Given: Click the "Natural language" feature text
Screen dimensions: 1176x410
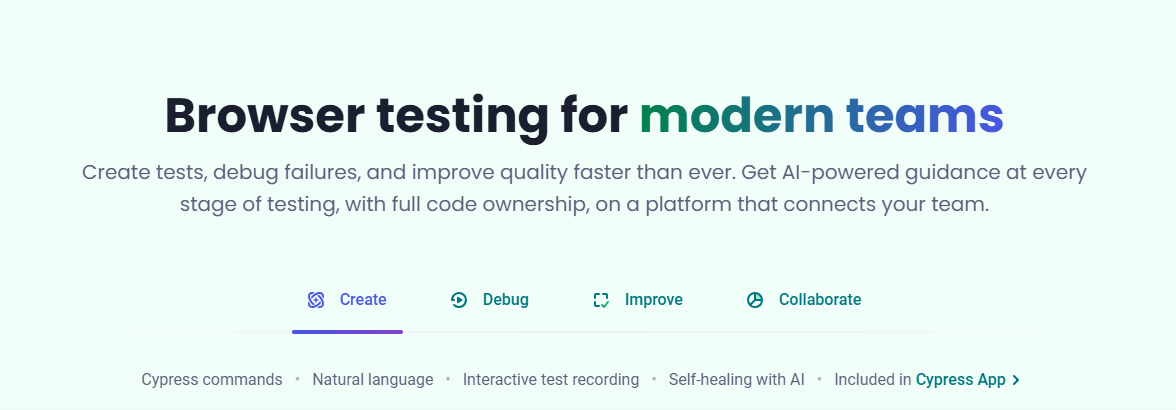Looking at the screenshot, I should point(373,380).
